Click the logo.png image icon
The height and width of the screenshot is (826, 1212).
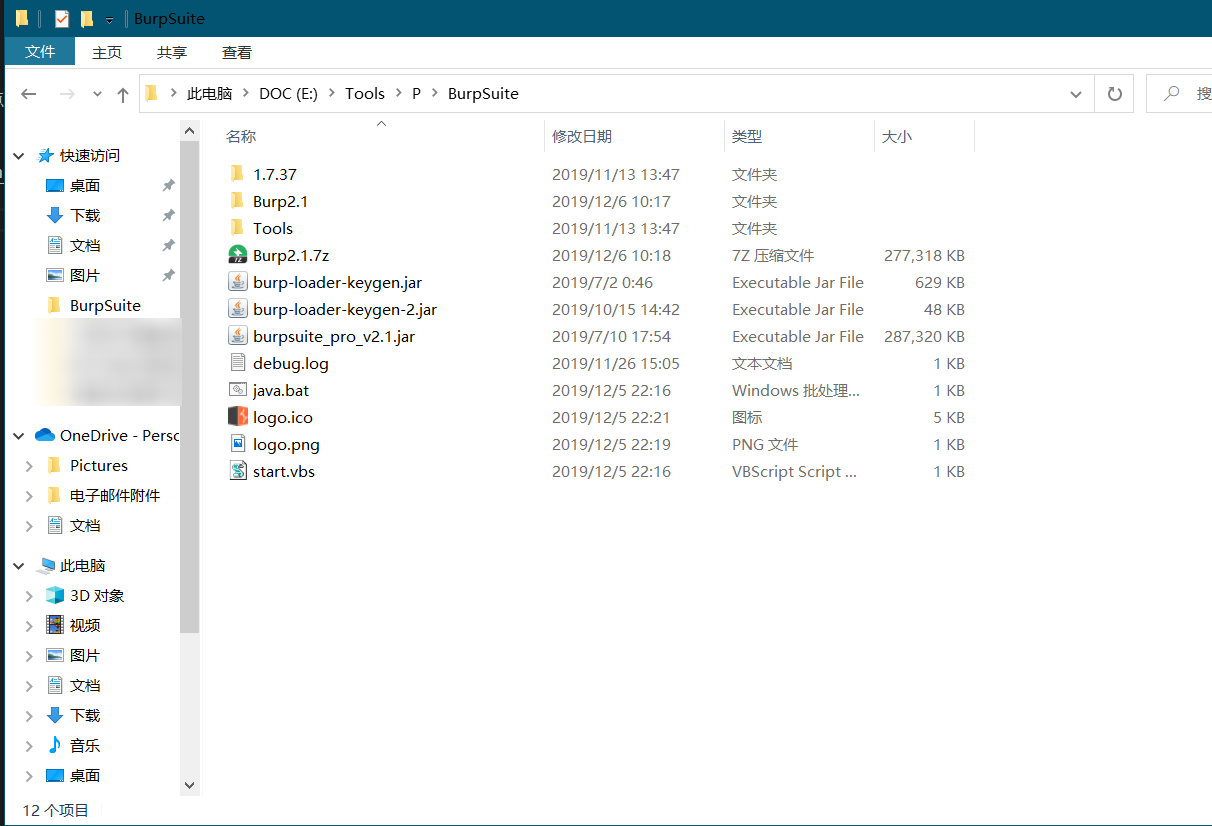pos(237,444)
